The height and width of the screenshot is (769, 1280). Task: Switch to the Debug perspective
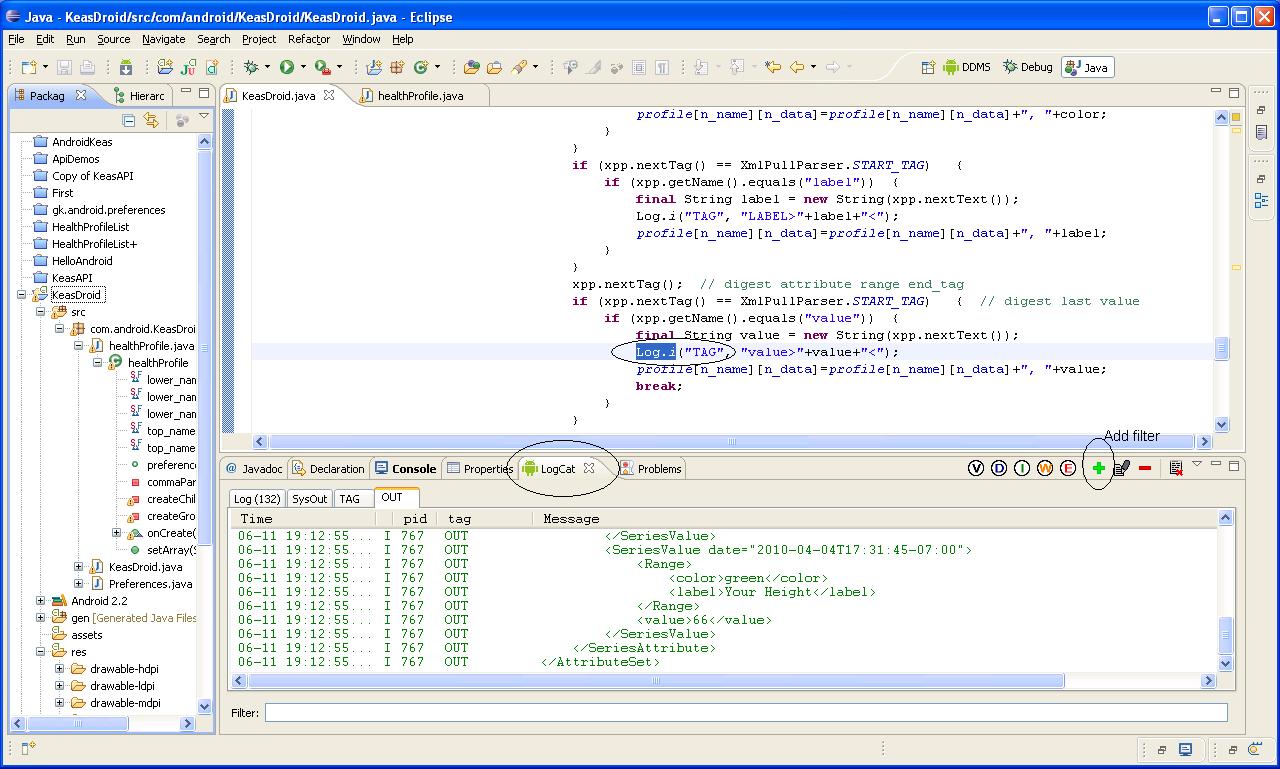point(1027,67)
